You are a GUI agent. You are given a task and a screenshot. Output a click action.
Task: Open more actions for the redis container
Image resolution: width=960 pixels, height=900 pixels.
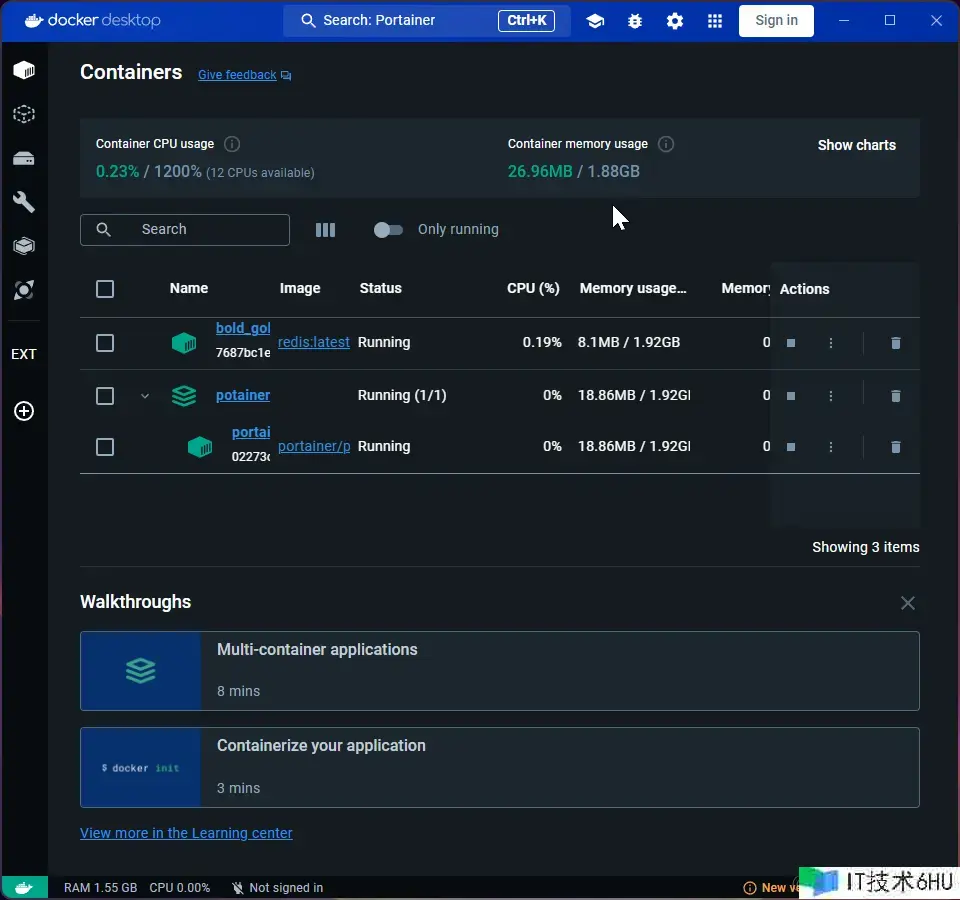[831, 343]
